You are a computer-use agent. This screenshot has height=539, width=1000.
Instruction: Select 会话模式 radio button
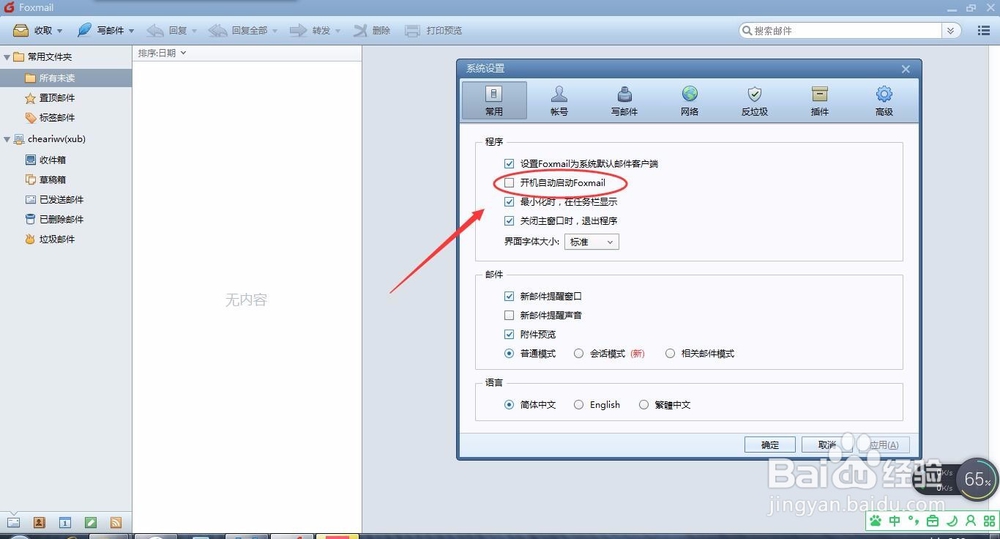578,353
